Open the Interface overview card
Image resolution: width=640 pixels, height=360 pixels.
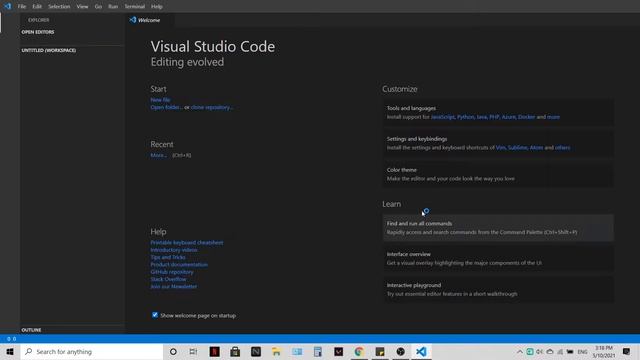coord(498,258)
